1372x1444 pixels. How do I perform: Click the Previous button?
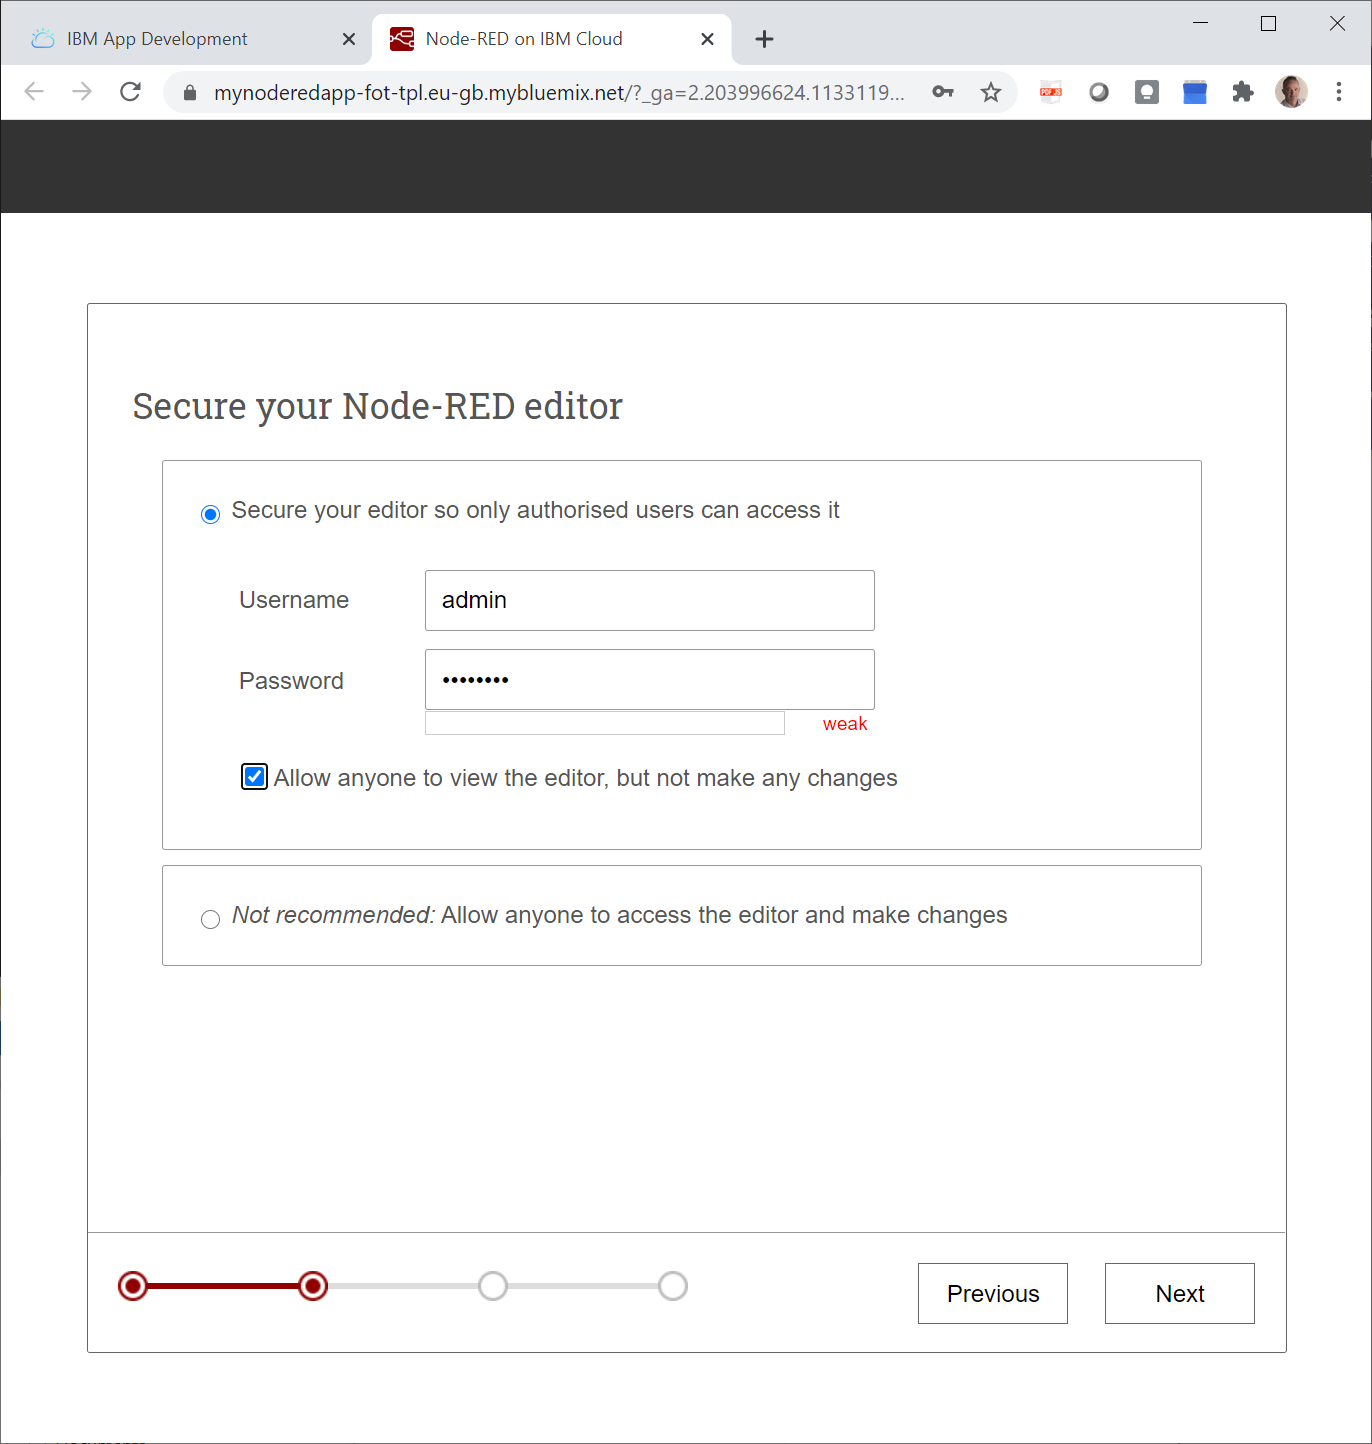993,1294
